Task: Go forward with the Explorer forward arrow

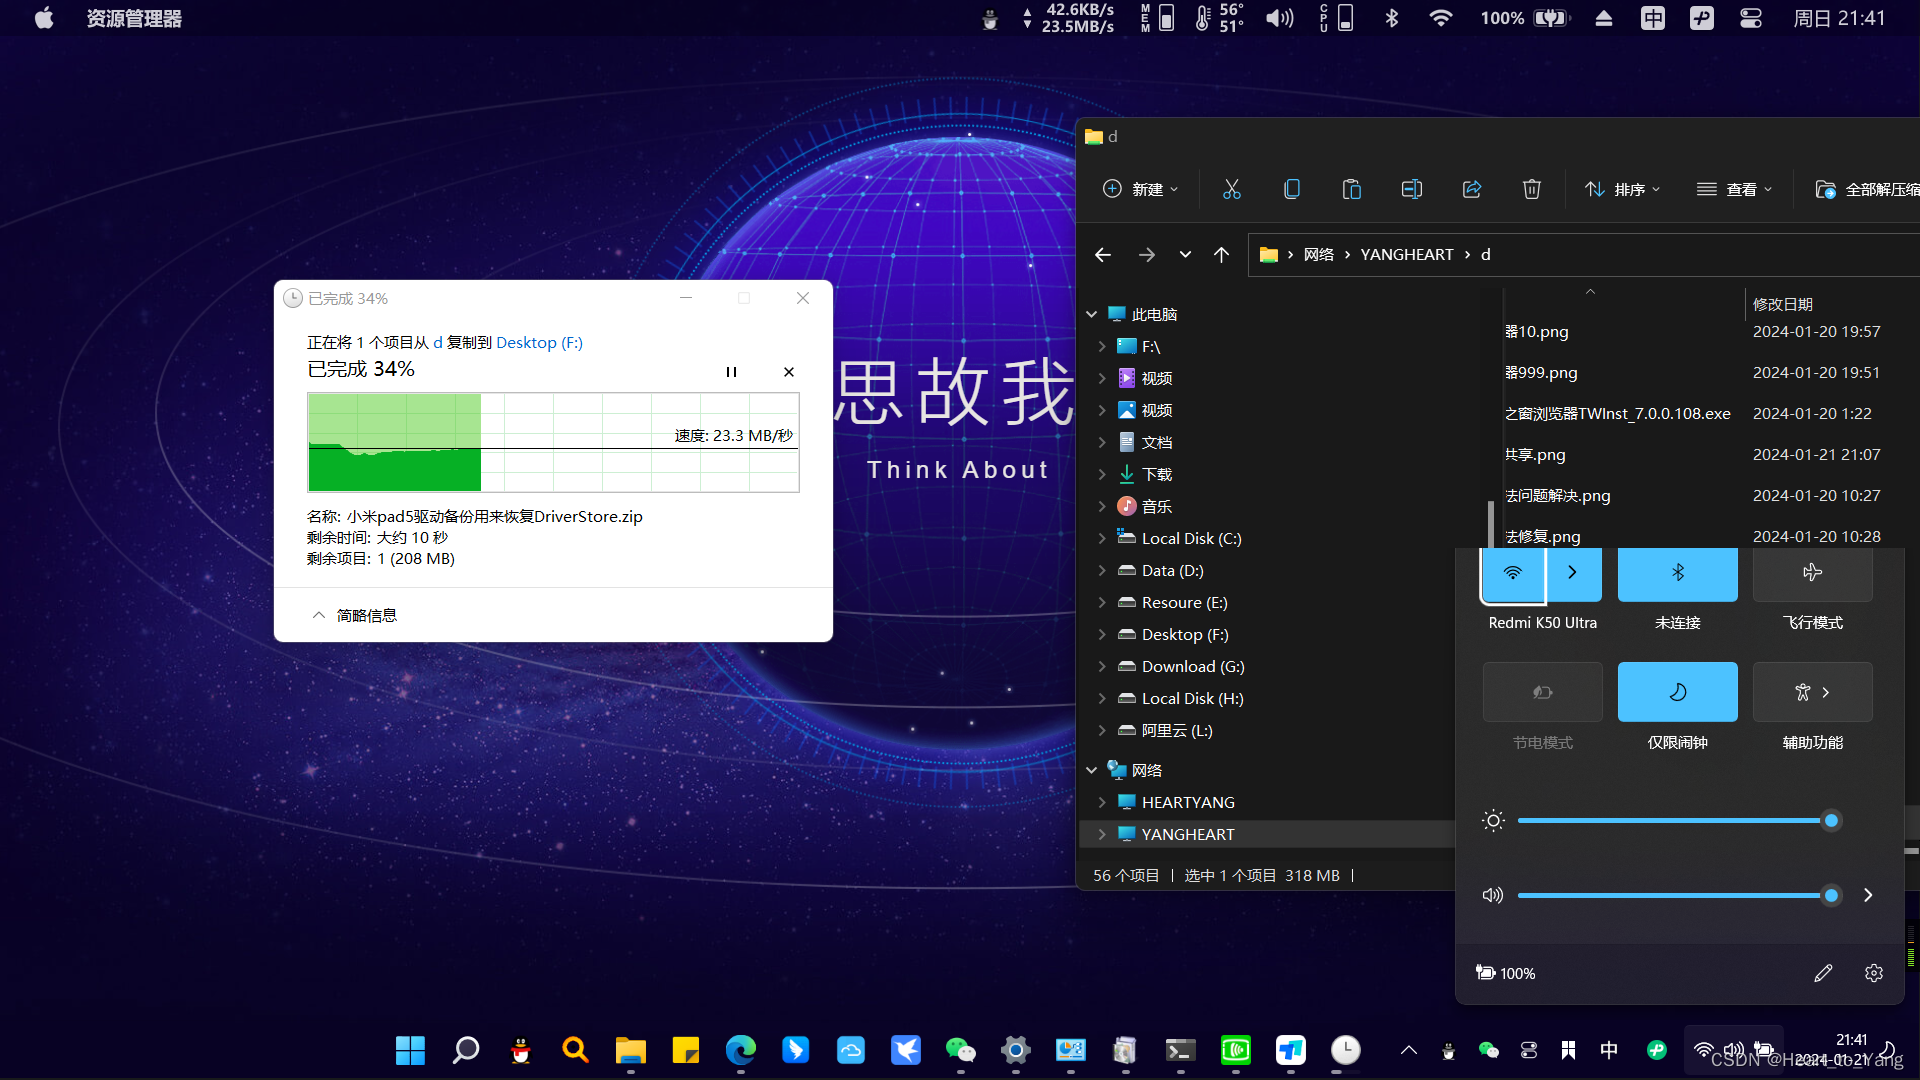Action: click(x=1146, y=255)
